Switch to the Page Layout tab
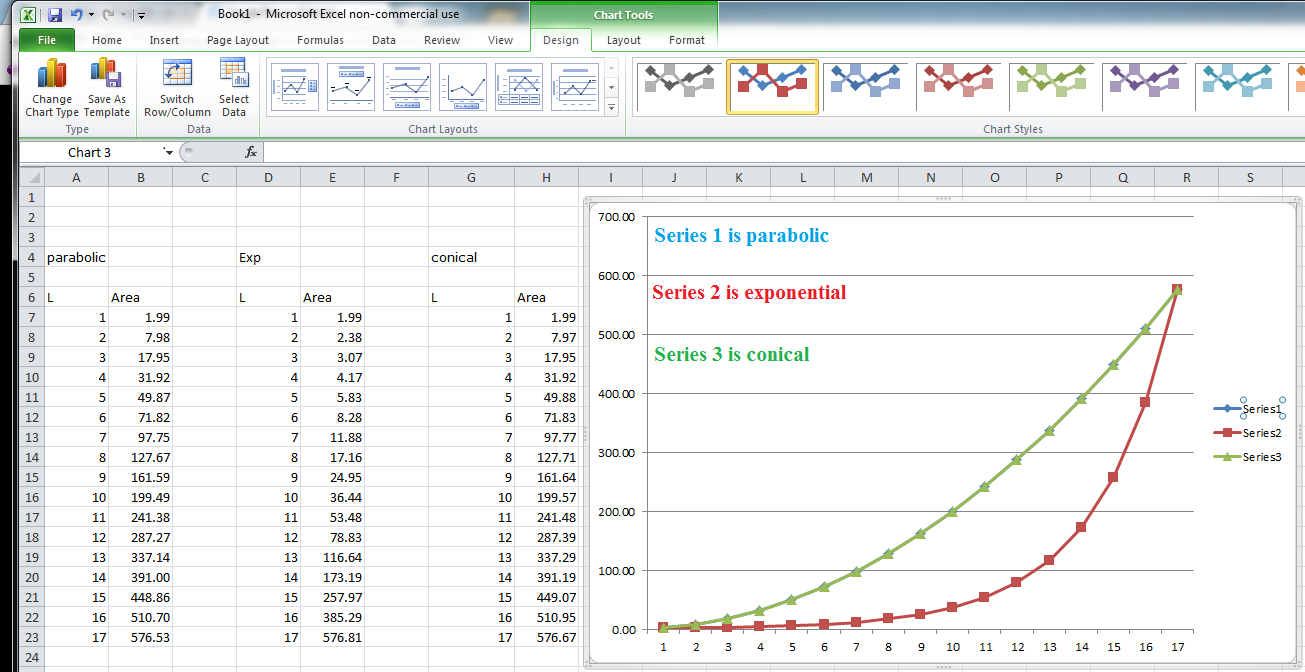The width and height of the screenshot is (1305, 672). click(x=238, y=40)
